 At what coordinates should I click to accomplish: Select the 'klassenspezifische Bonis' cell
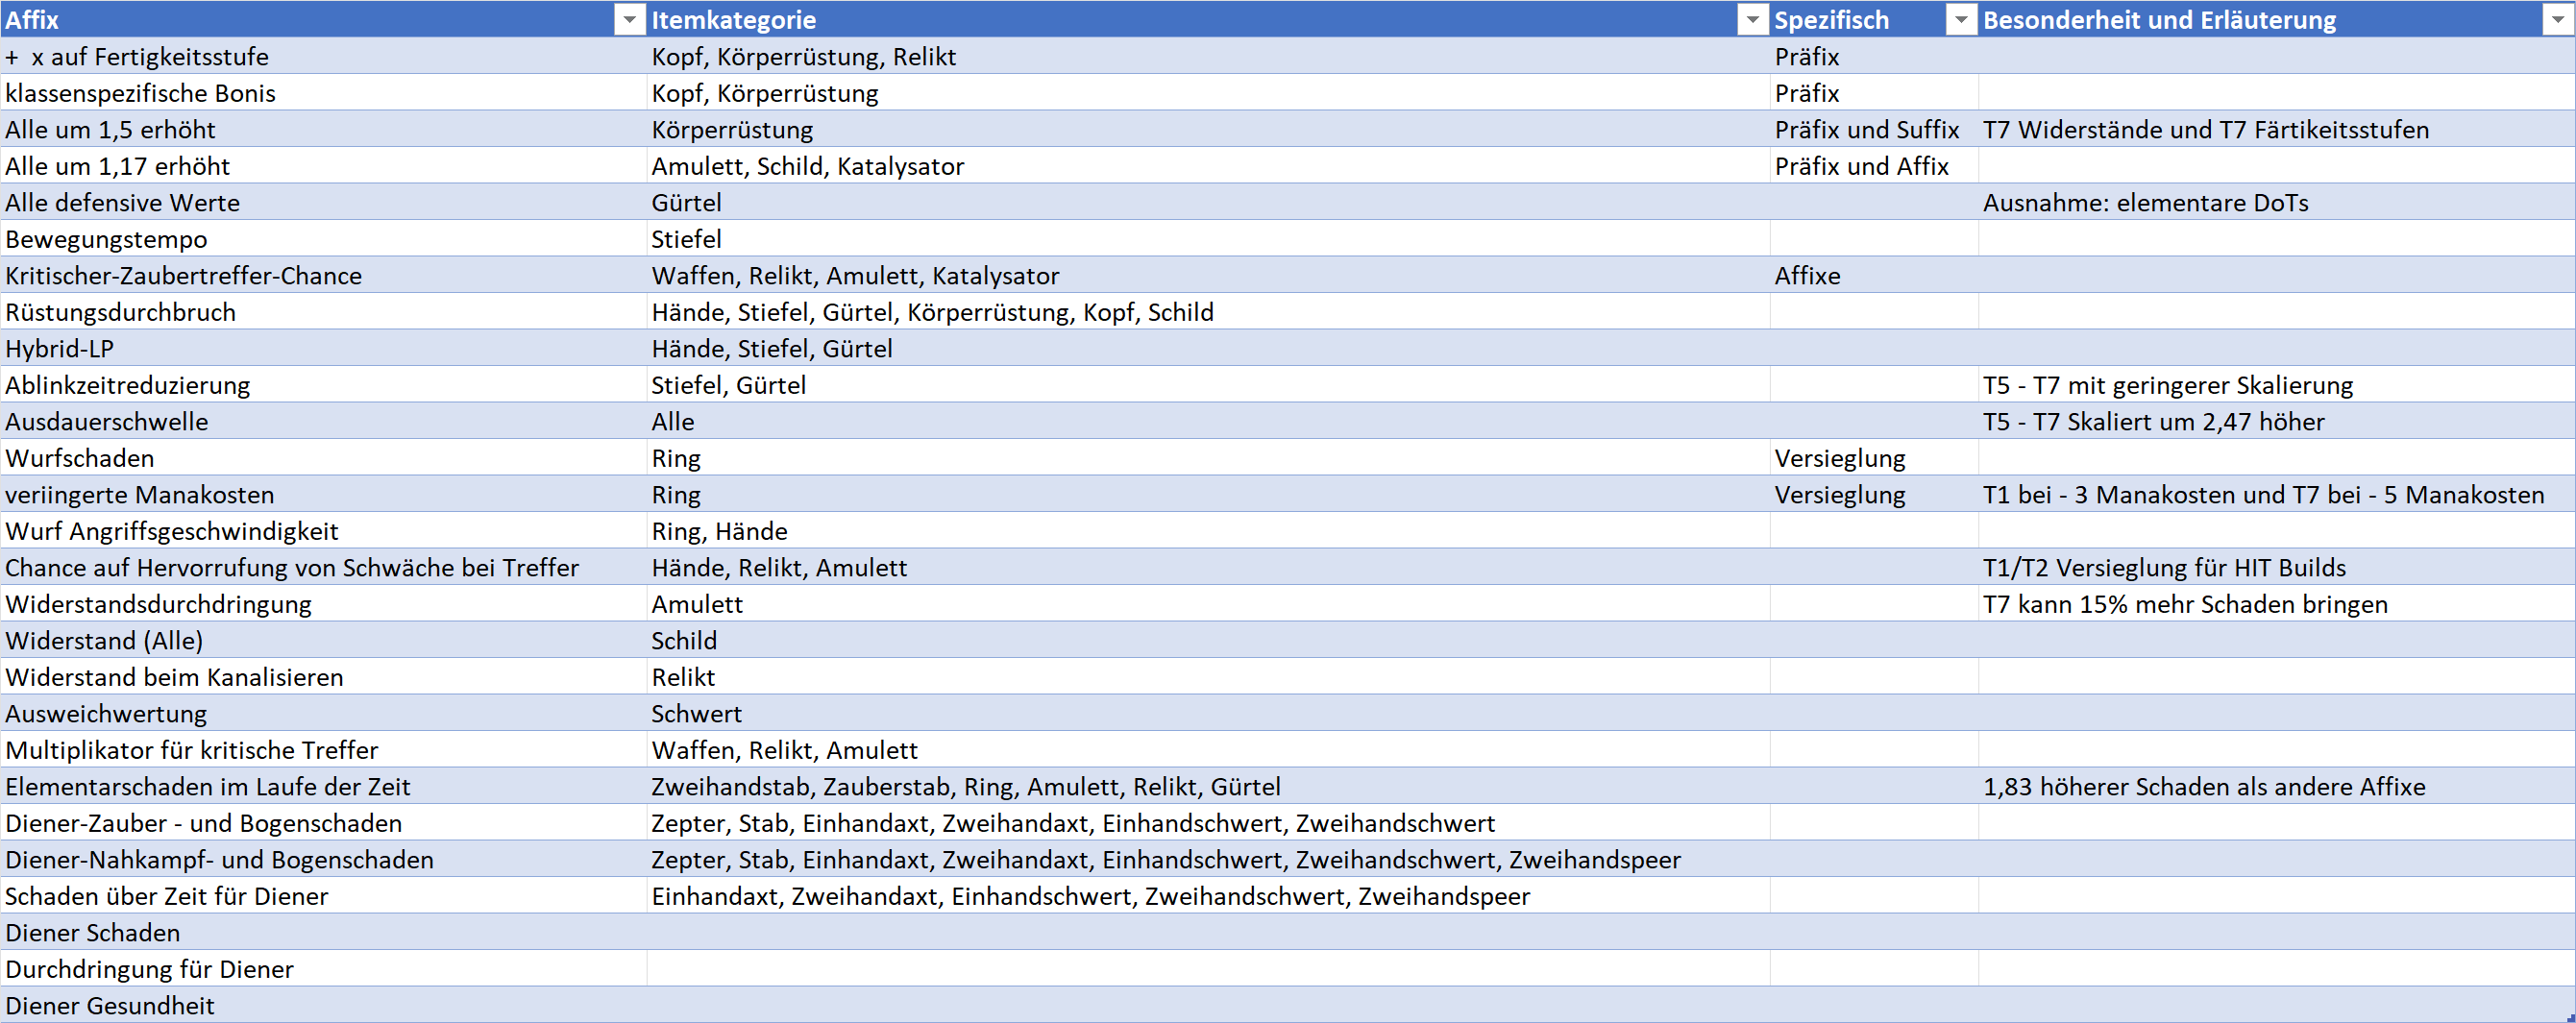(x=323, y=93)
